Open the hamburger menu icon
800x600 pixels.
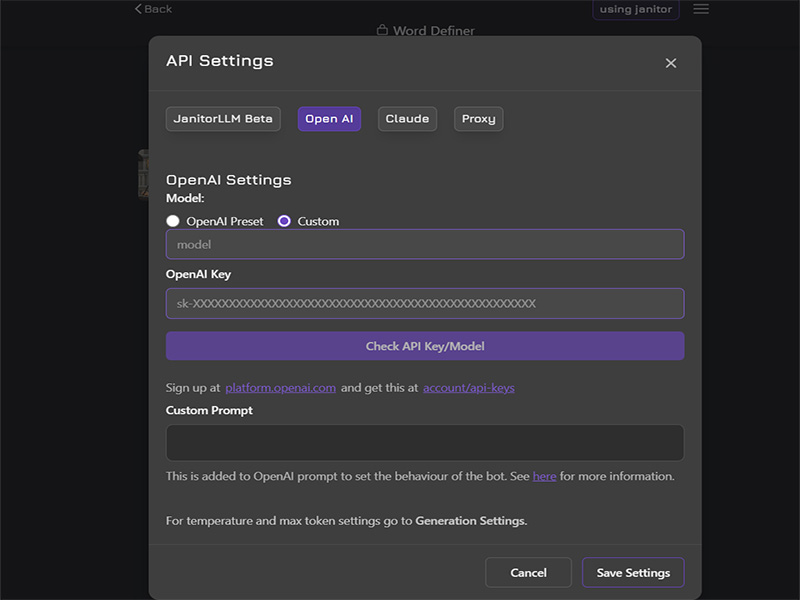pyautogui.click(x=701, y=9)
